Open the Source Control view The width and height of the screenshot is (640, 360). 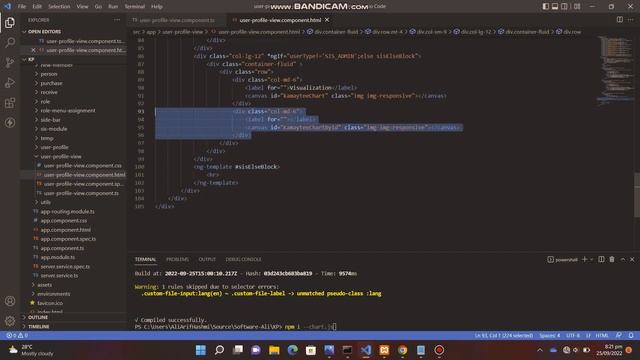[x=10, y=62]
